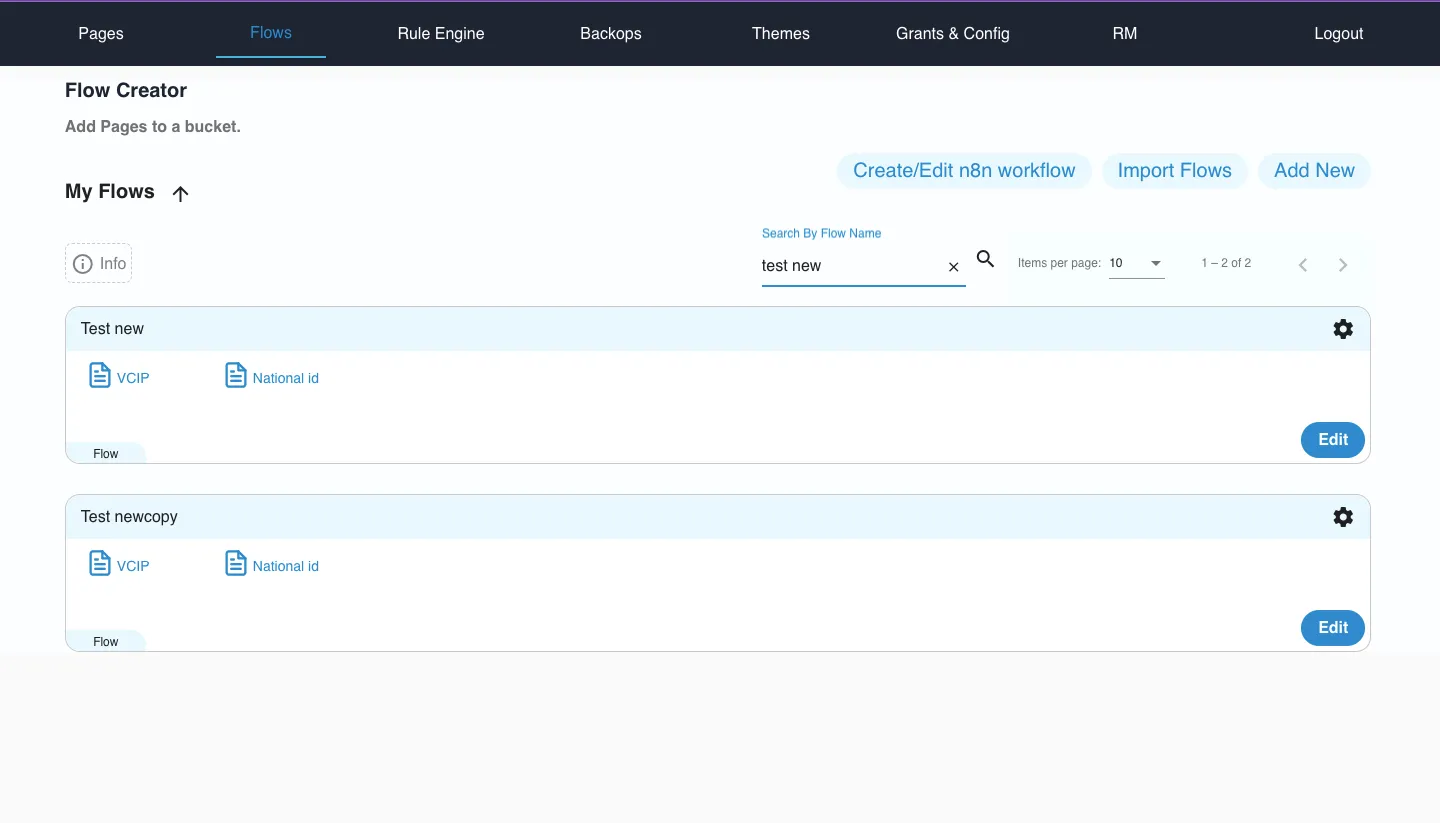
Task: Go to previous page of flows
Action: click(x=1303, y=265)
